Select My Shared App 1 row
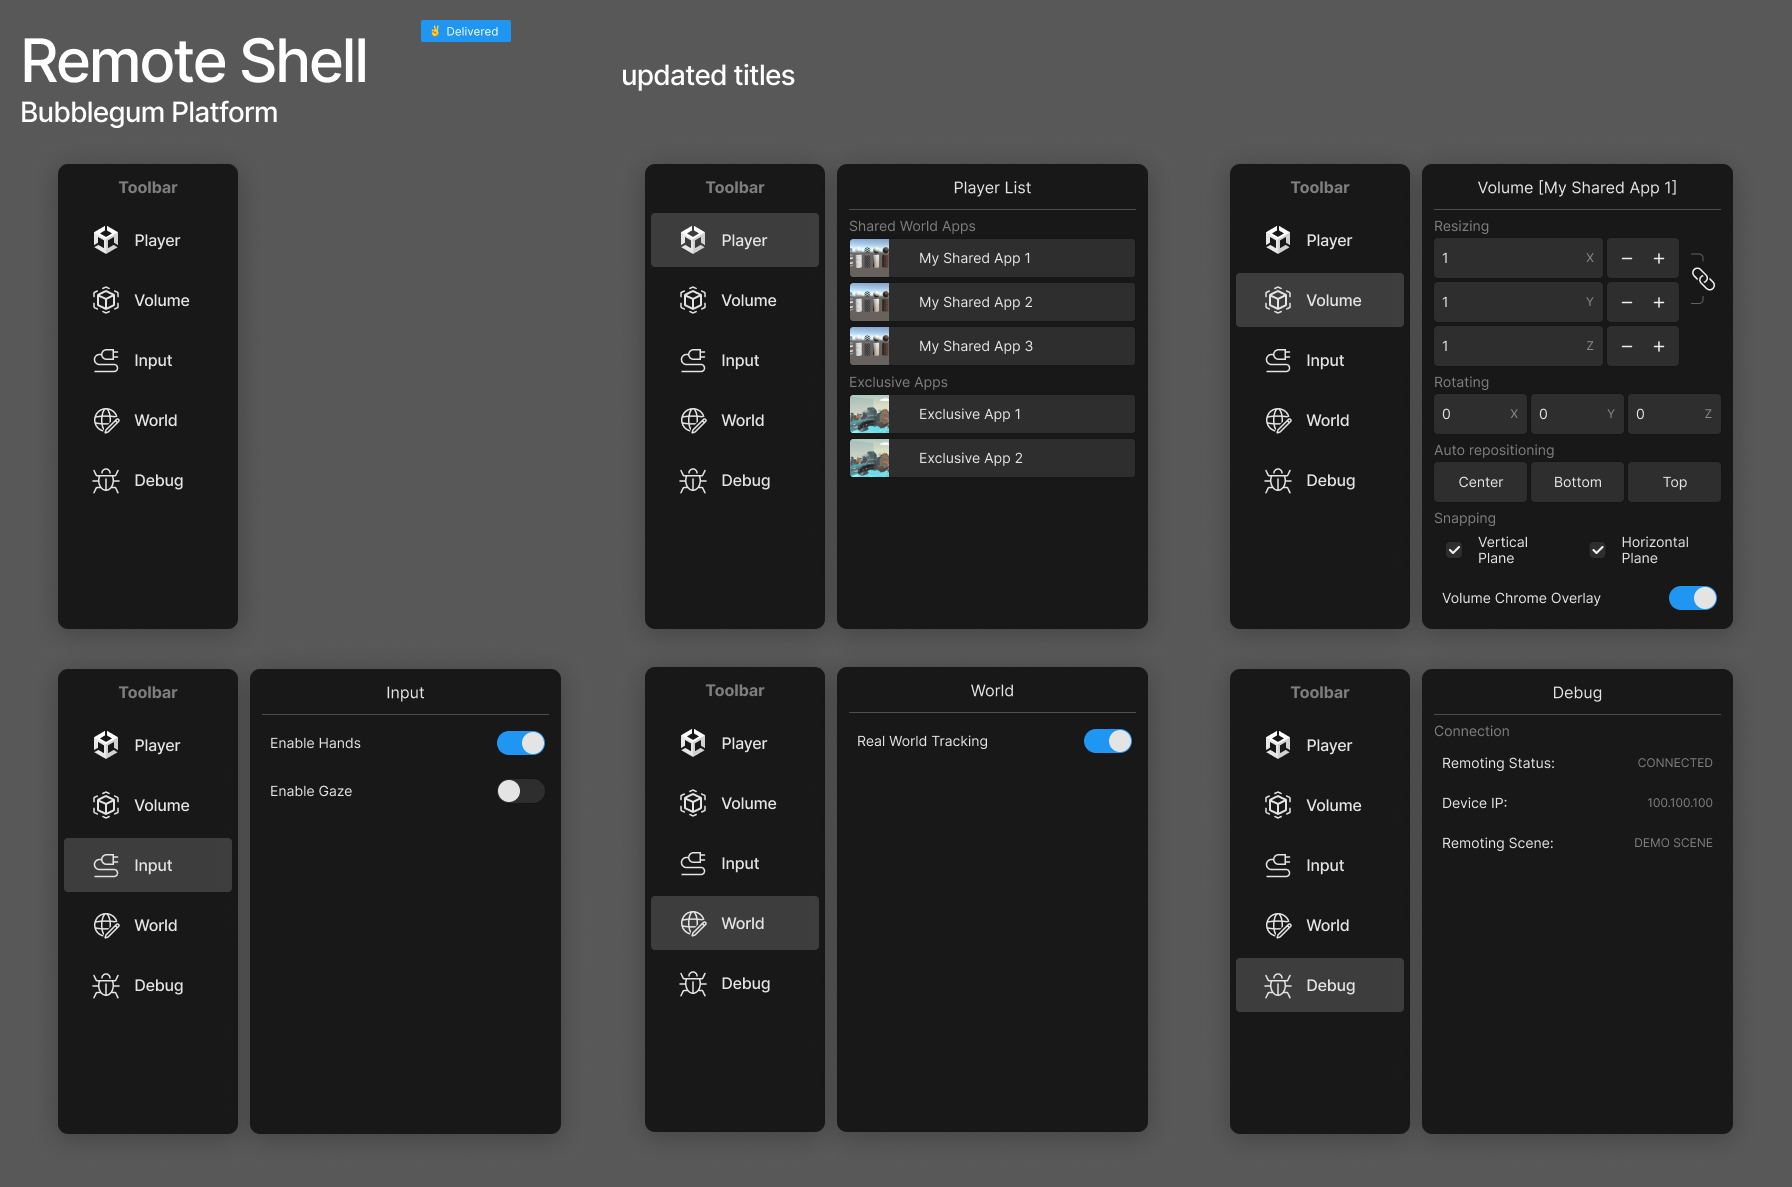The width and height of the screenshot is (1792, 1187). click(992, 258)
